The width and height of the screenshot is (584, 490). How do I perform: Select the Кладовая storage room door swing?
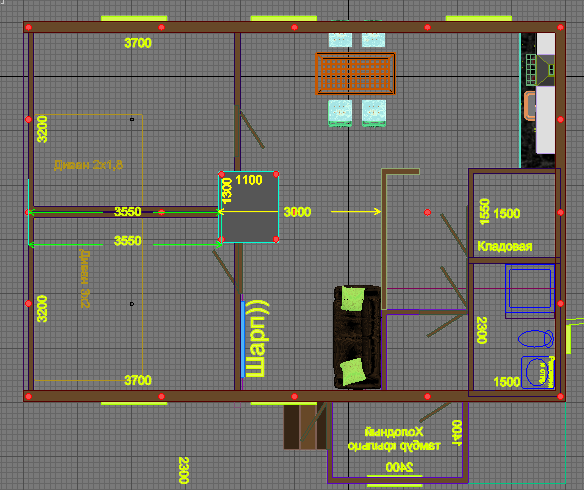pos(454,235)
